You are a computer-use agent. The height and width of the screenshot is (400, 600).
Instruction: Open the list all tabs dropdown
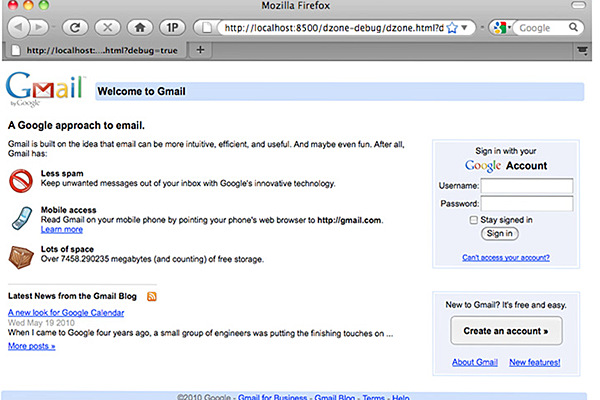(x=582, y=49)
